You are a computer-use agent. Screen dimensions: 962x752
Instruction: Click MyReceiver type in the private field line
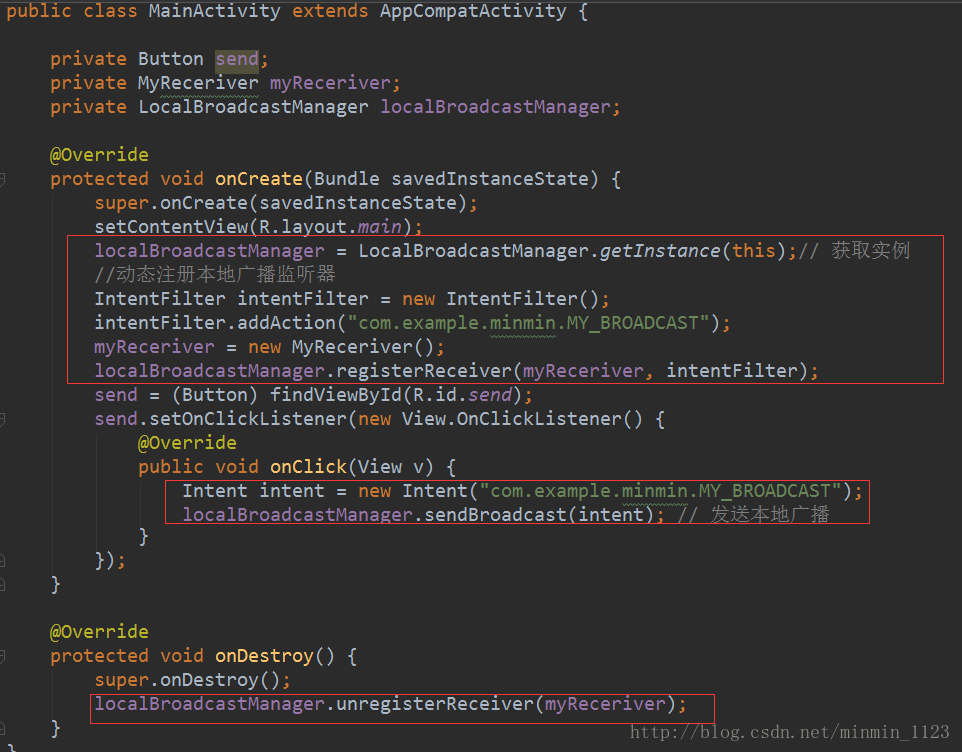pyautogui.click(x=198, y=83)
